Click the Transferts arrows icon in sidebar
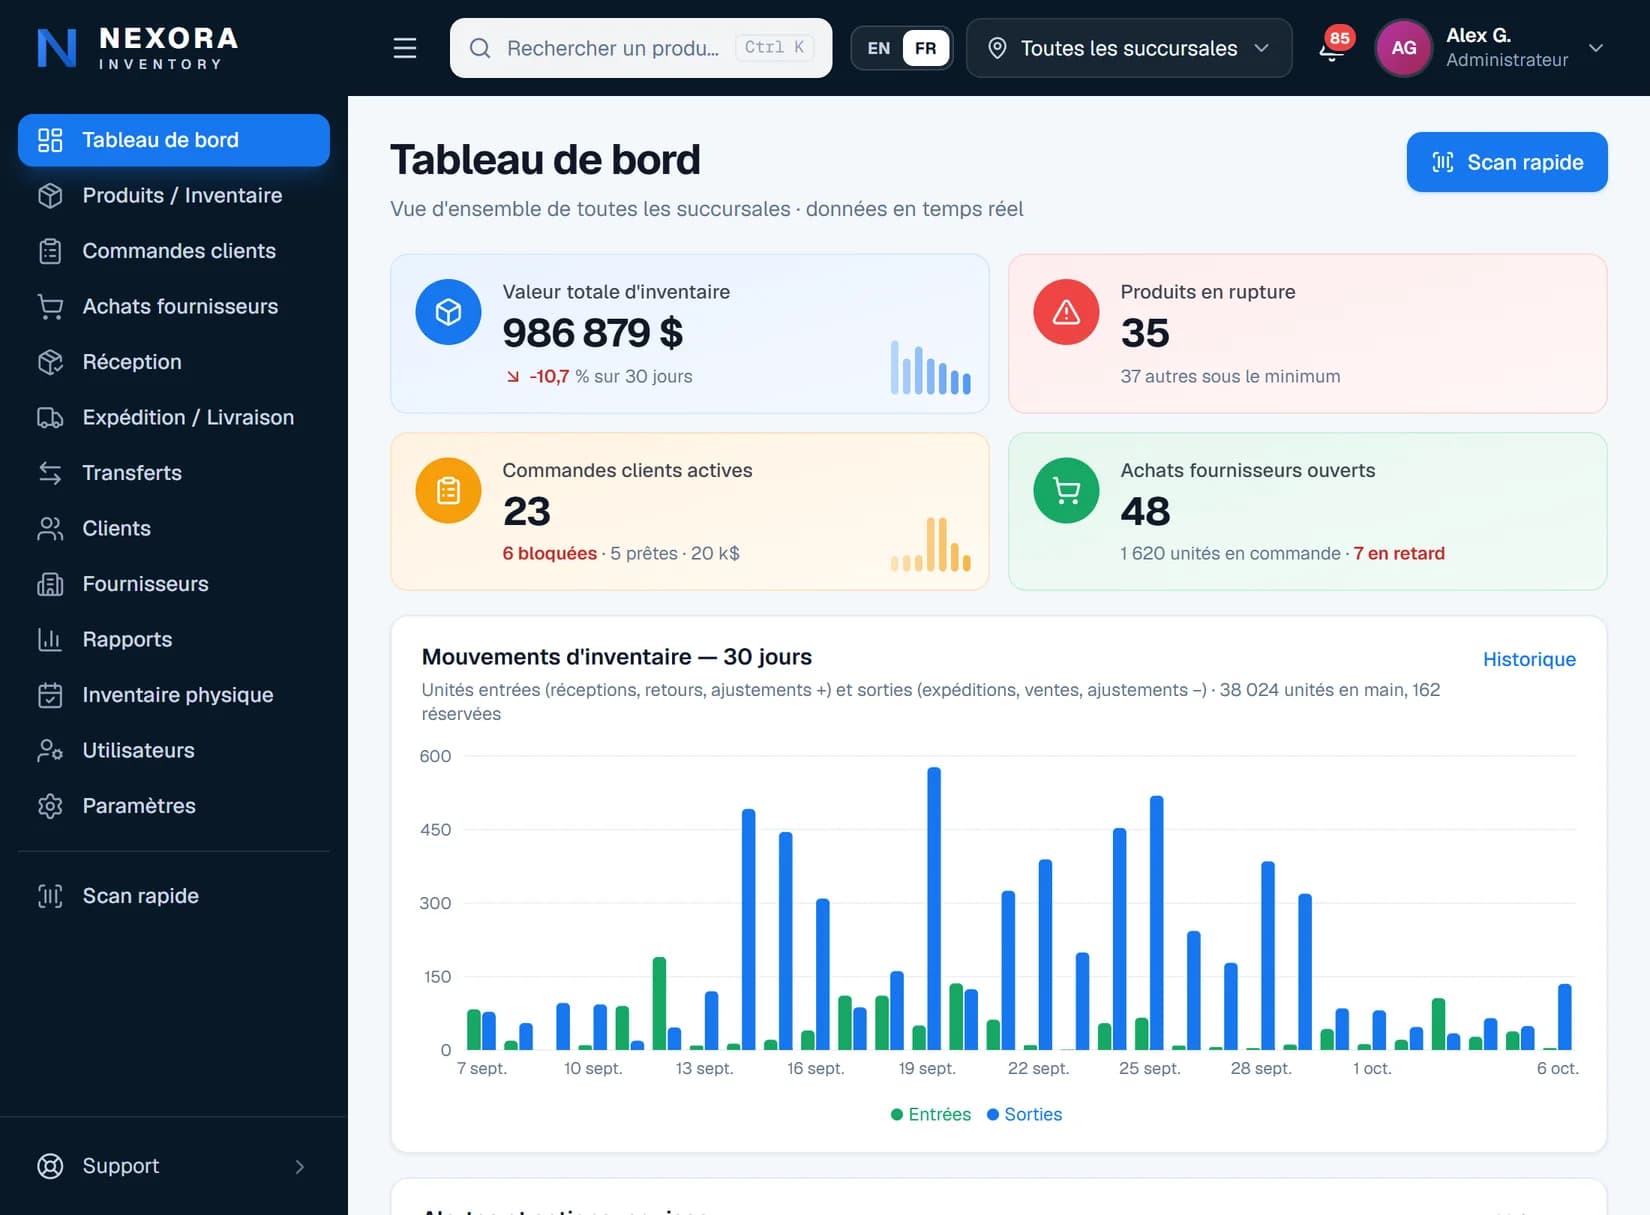 pyautogui.click(x=50, y=473)
